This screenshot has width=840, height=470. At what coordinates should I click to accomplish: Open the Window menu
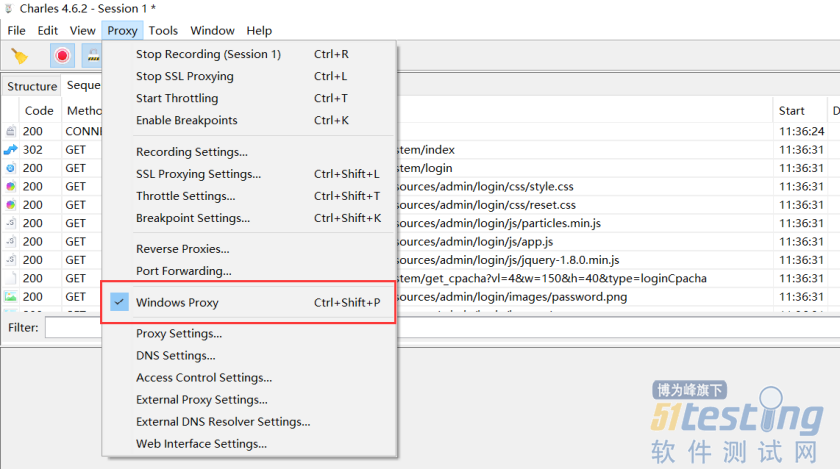coord(213,31)
